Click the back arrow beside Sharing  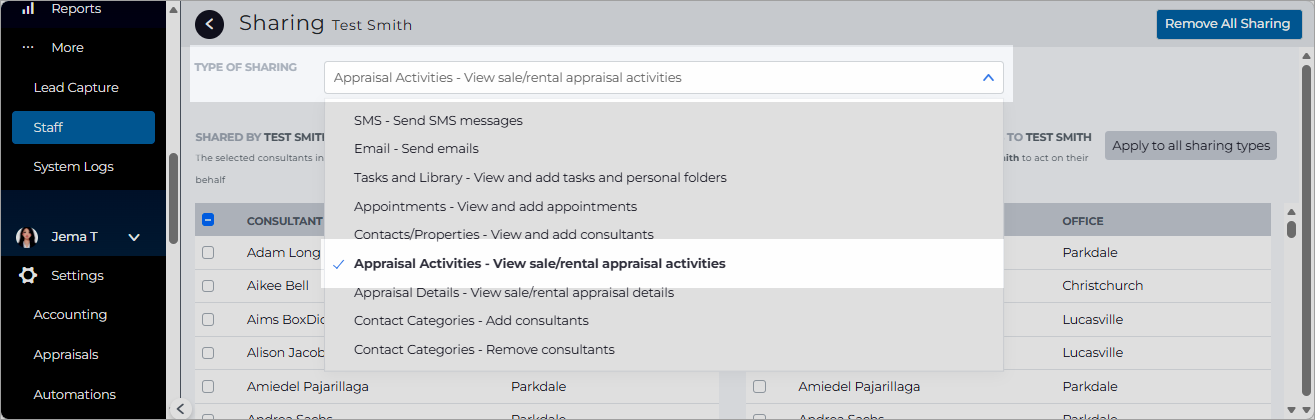point(210,24)
